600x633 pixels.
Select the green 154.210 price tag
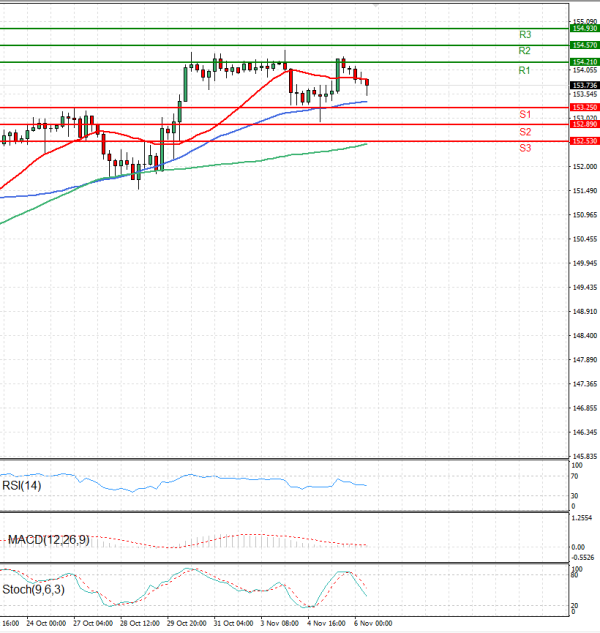584,62
